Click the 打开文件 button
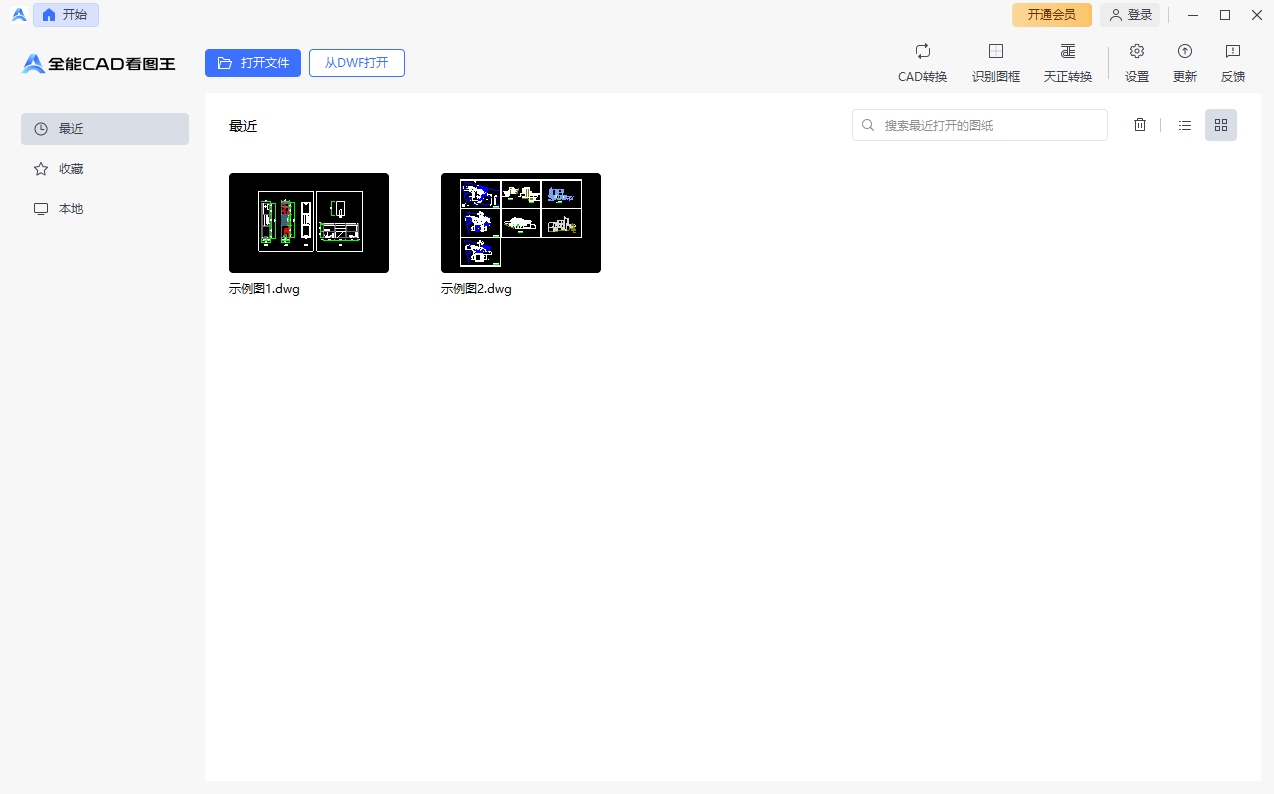This screenshot has width=1274, height=794. [x=253, y=63]
